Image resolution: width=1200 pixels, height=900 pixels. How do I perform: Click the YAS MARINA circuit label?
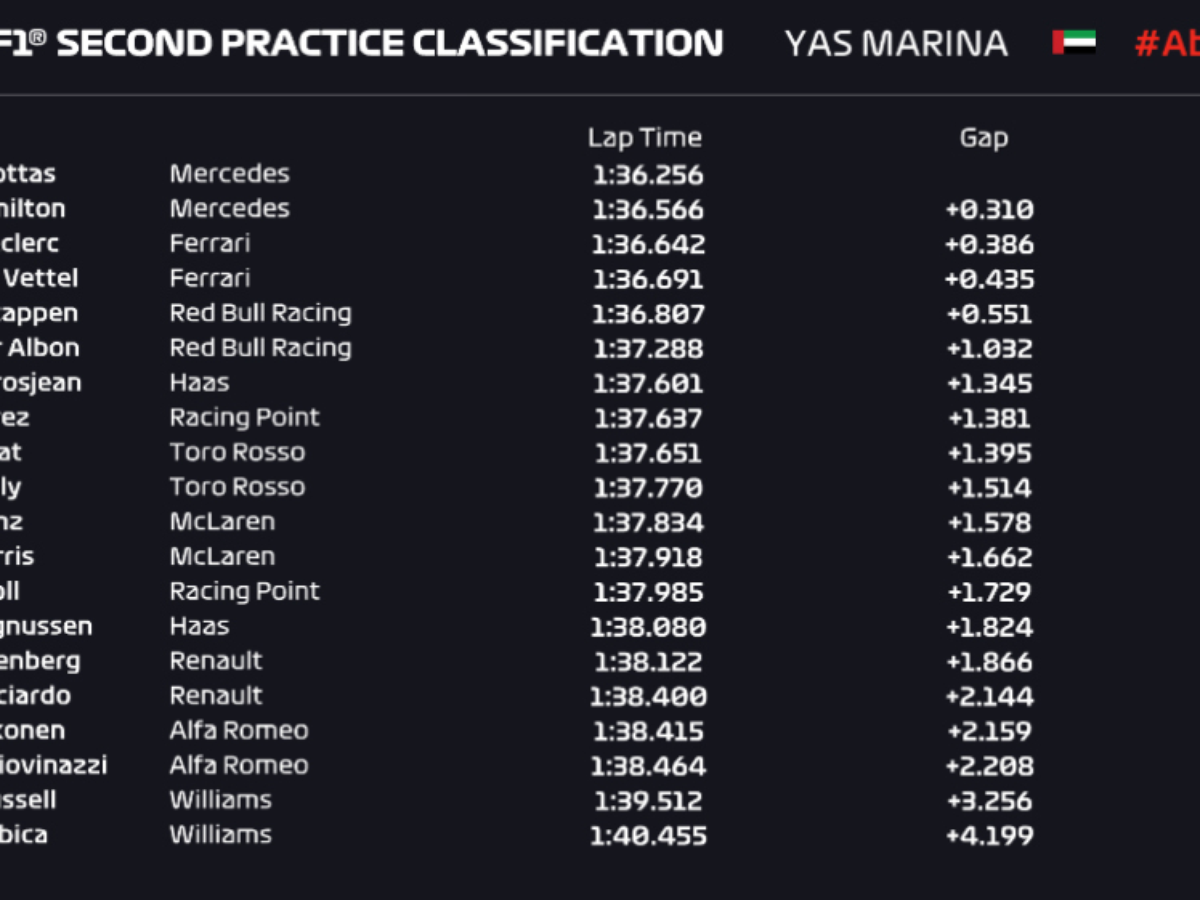[895, 43]
